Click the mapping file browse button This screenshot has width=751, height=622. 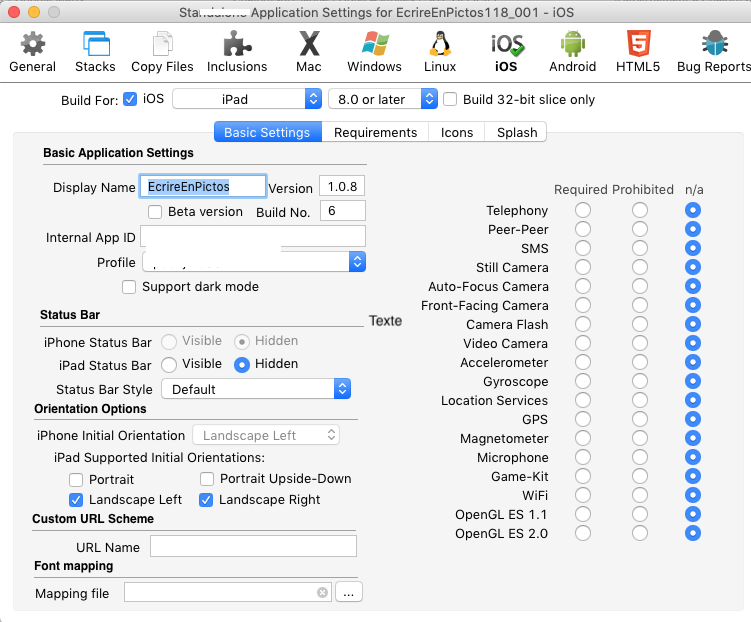click(x=348, y=593)
